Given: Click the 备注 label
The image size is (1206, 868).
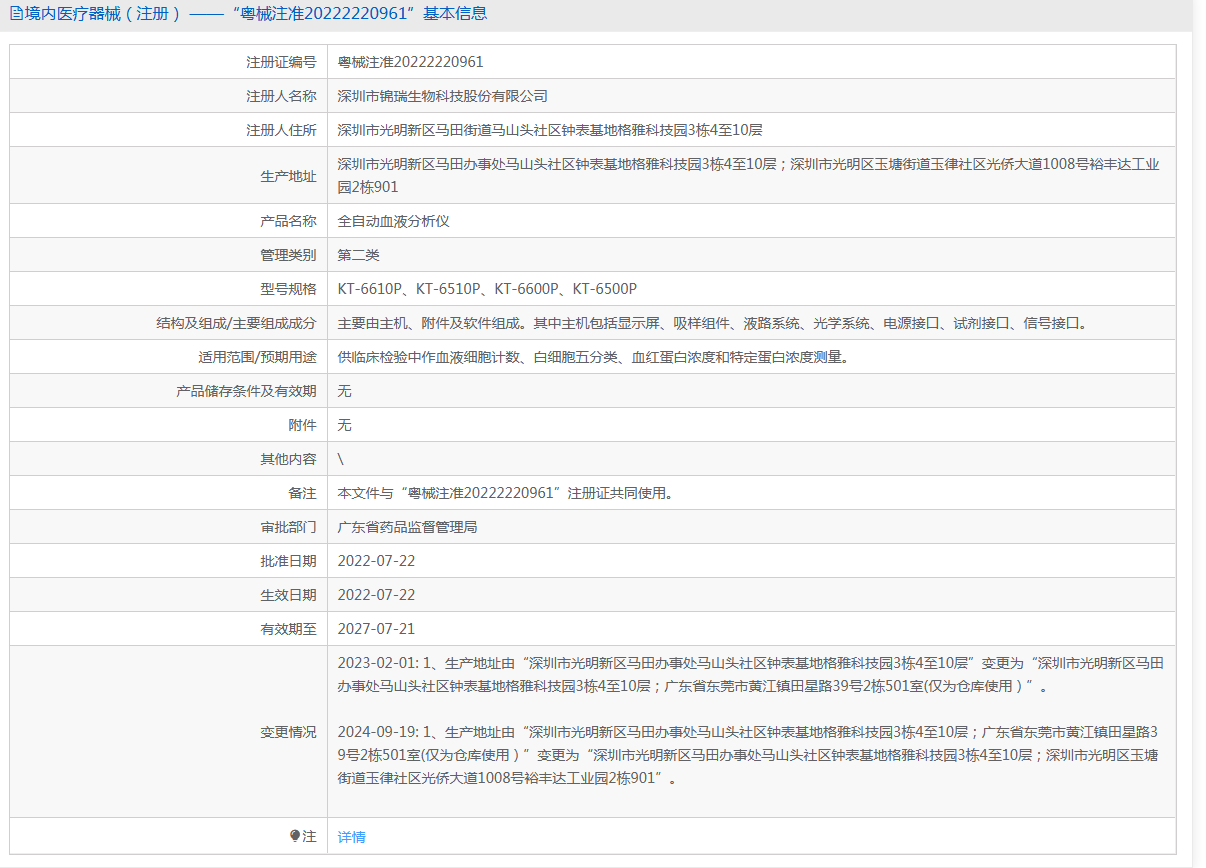Looking at the screenshot, I should (303, 493).
